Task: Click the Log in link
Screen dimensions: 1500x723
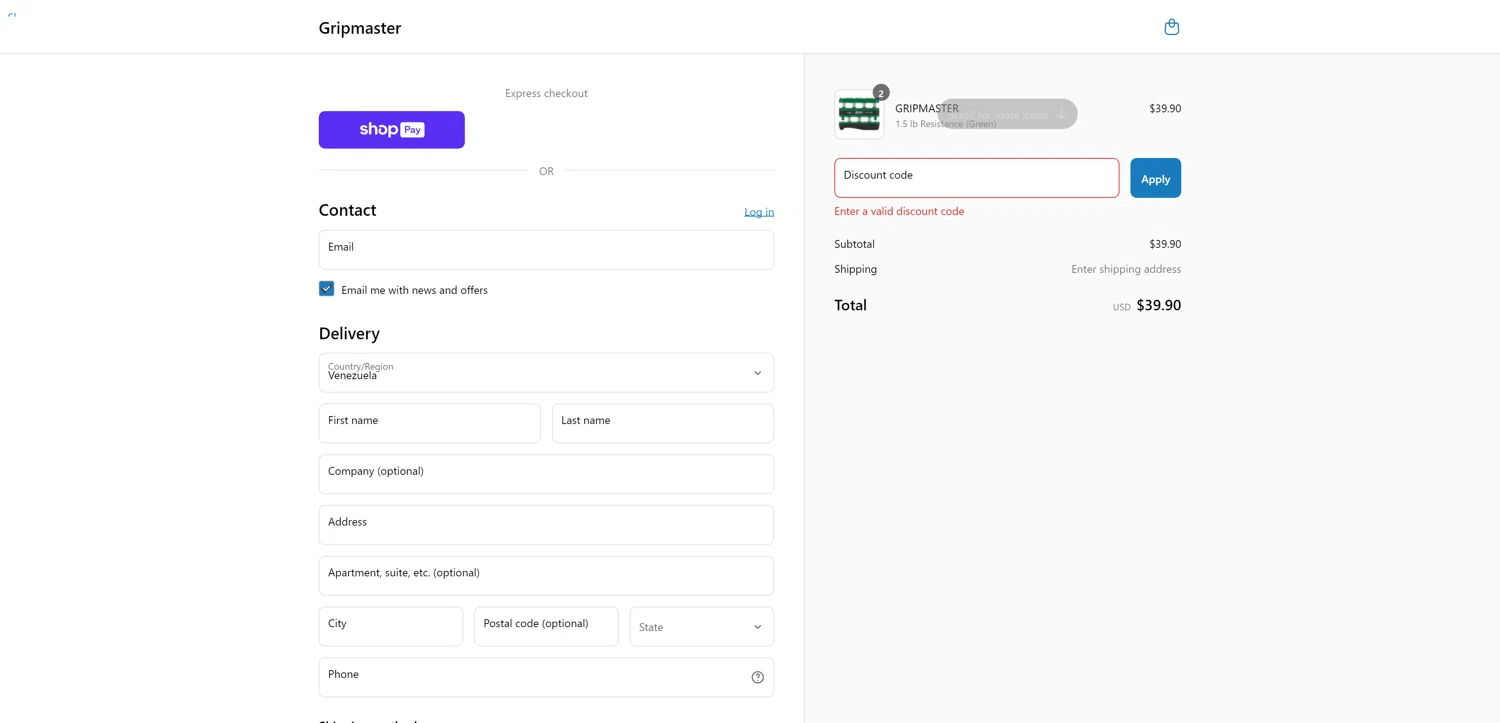Action: point(759,212)
